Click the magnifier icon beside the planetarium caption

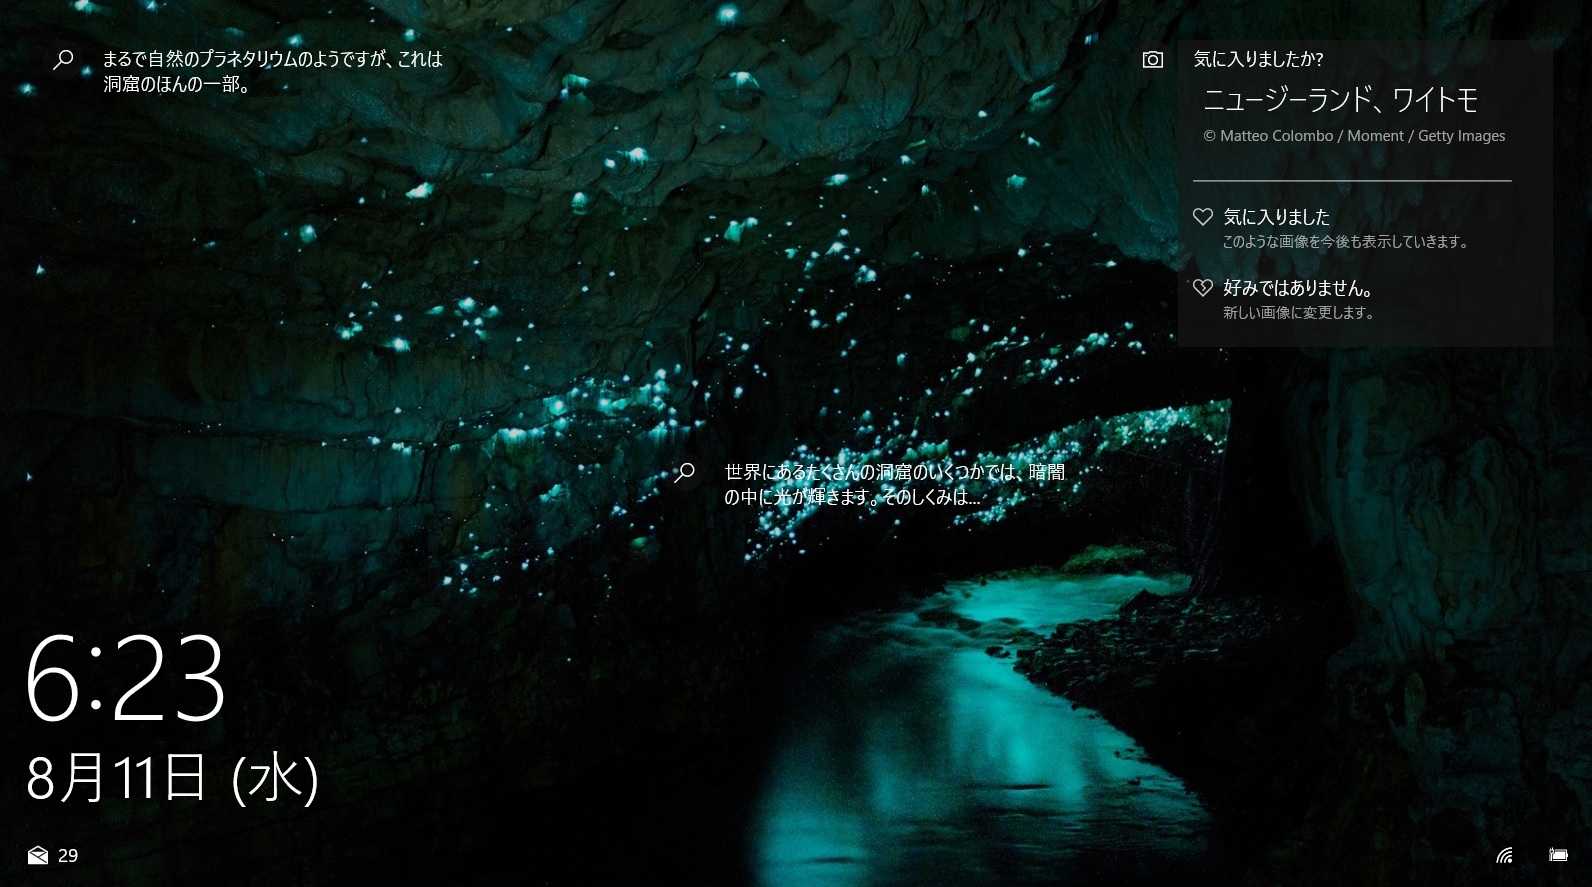pos(63,60)
